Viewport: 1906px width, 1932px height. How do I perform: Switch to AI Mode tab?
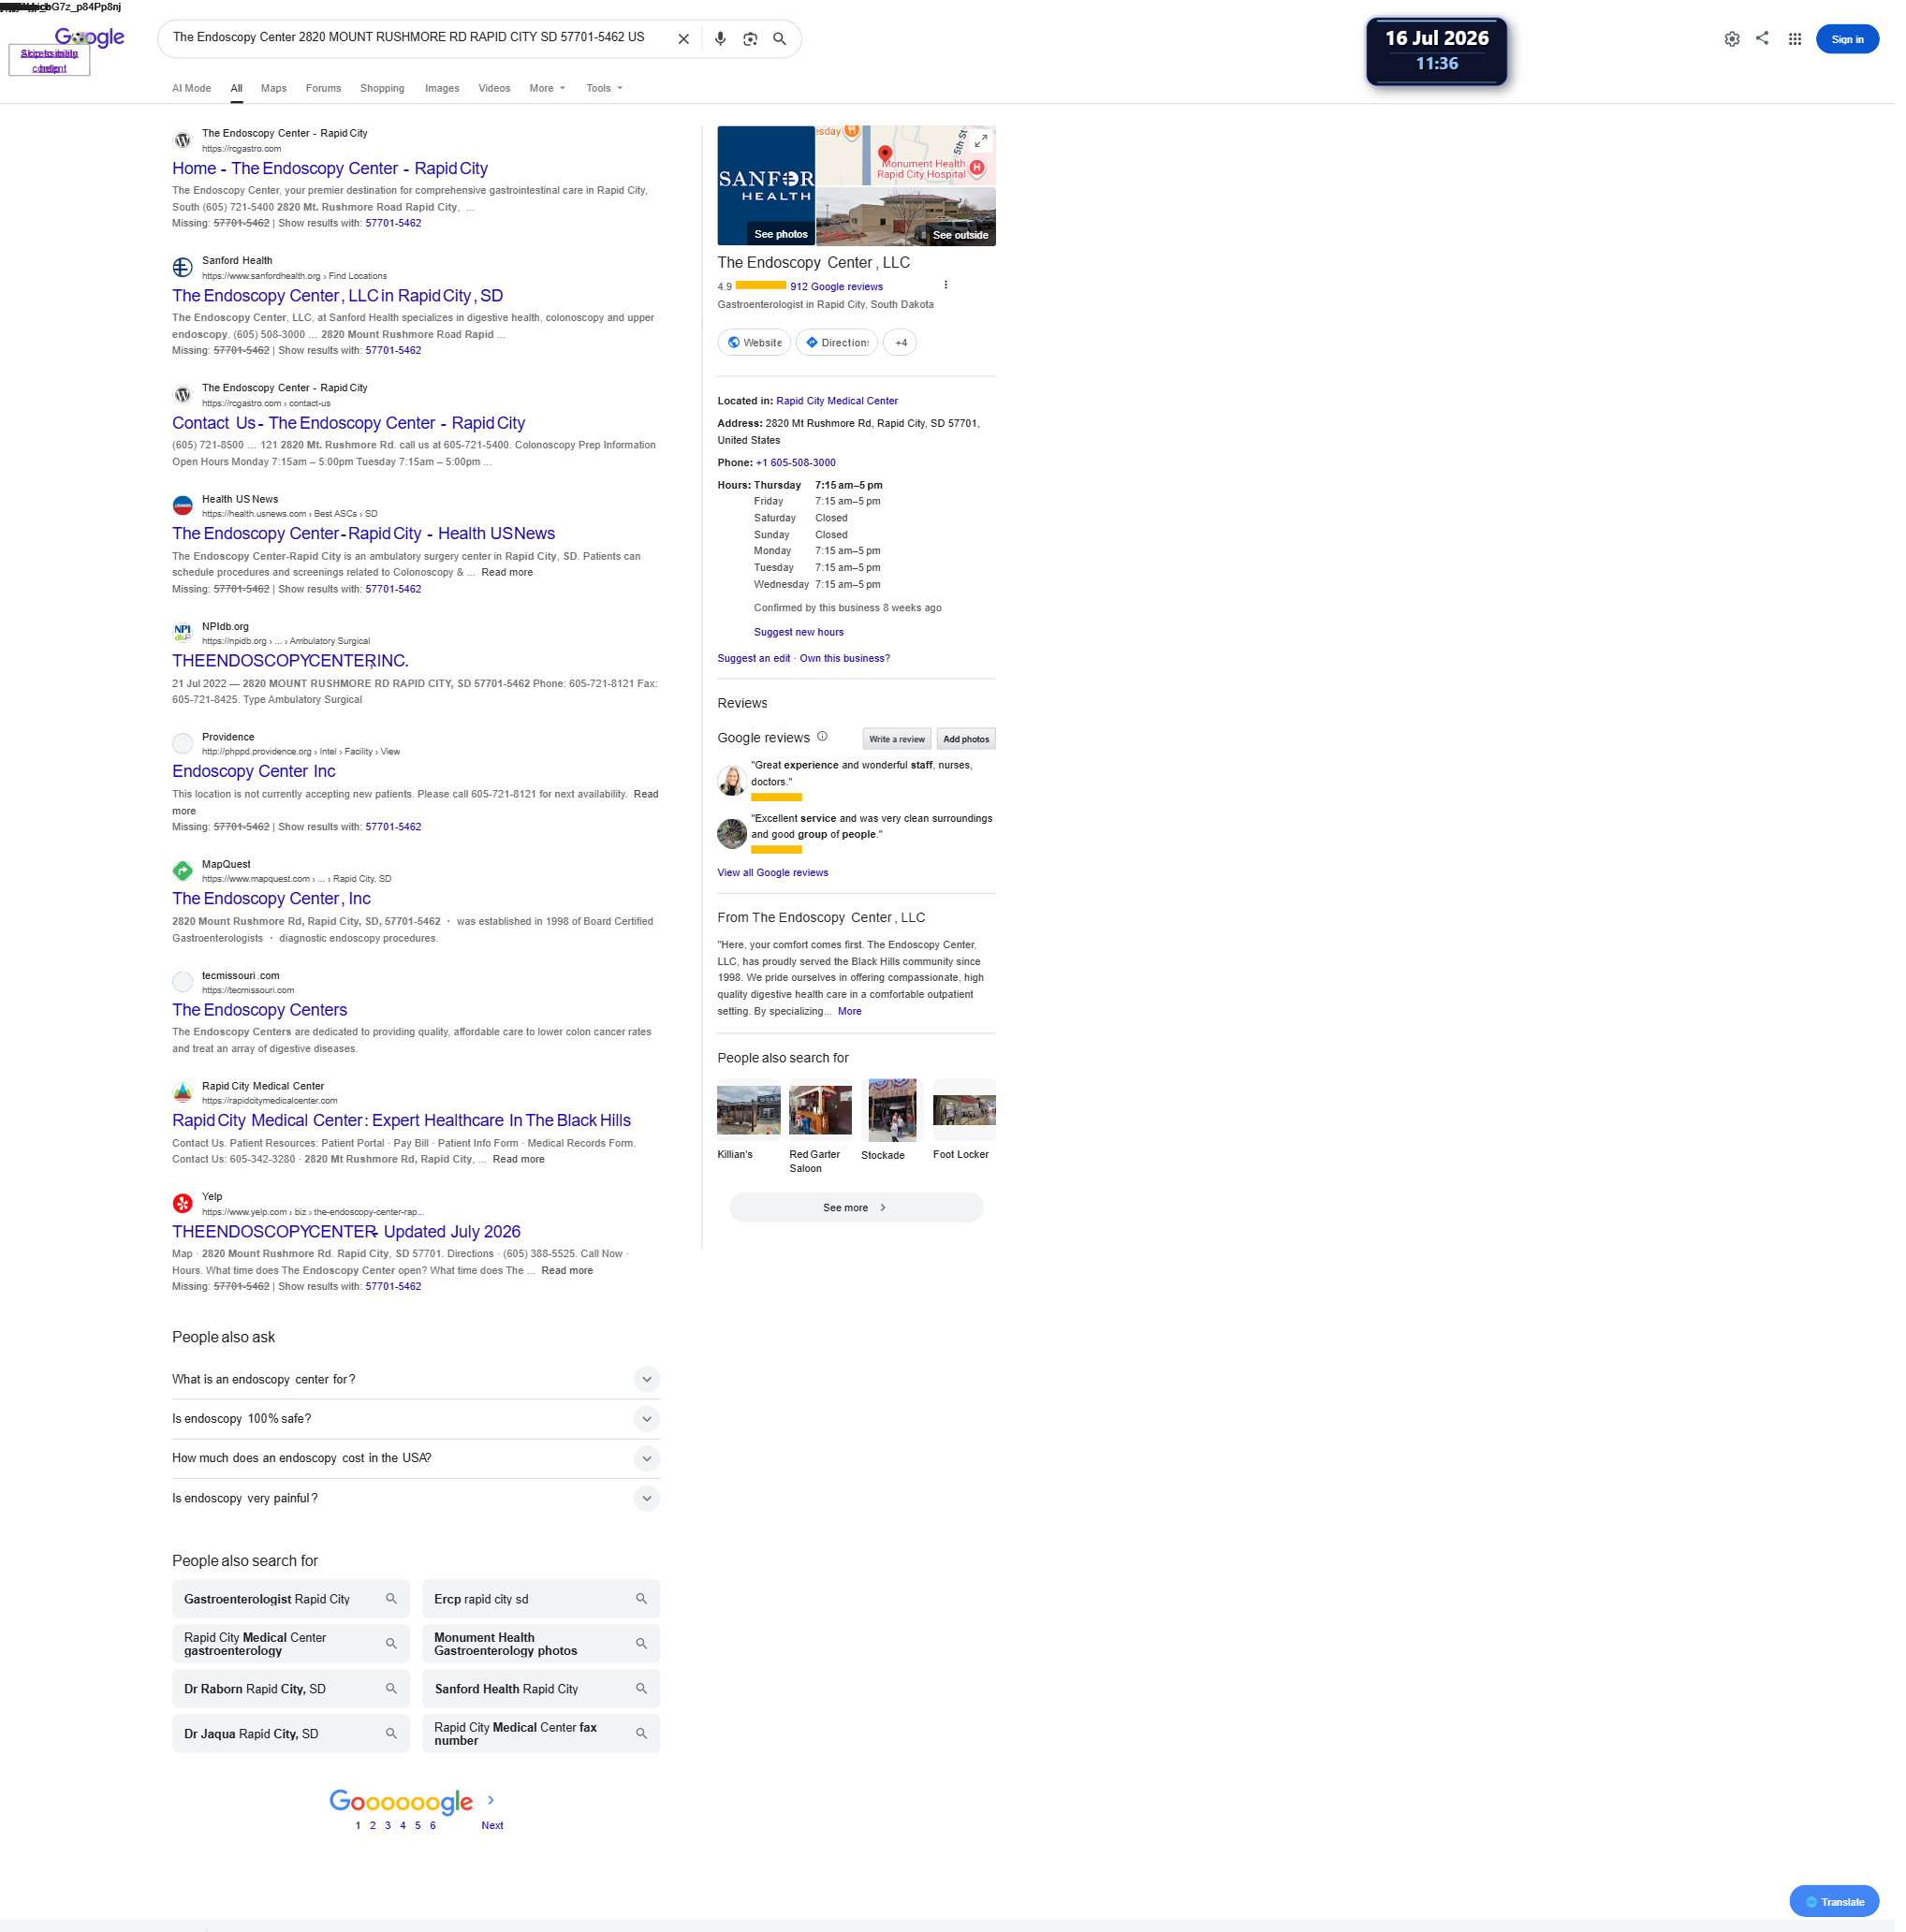pyautogui.click(x=191, y=88)
